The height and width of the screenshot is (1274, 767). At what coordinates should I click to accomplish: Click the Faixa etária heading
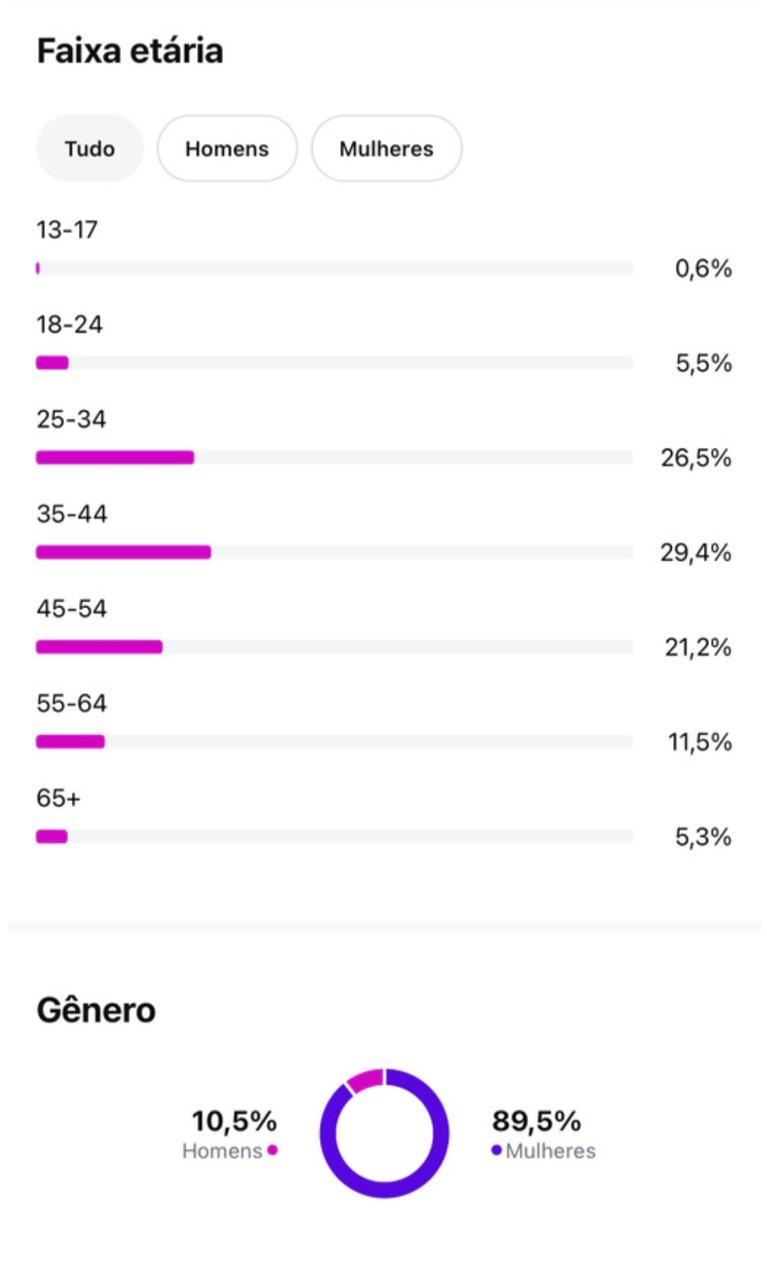tap(130, 51)
